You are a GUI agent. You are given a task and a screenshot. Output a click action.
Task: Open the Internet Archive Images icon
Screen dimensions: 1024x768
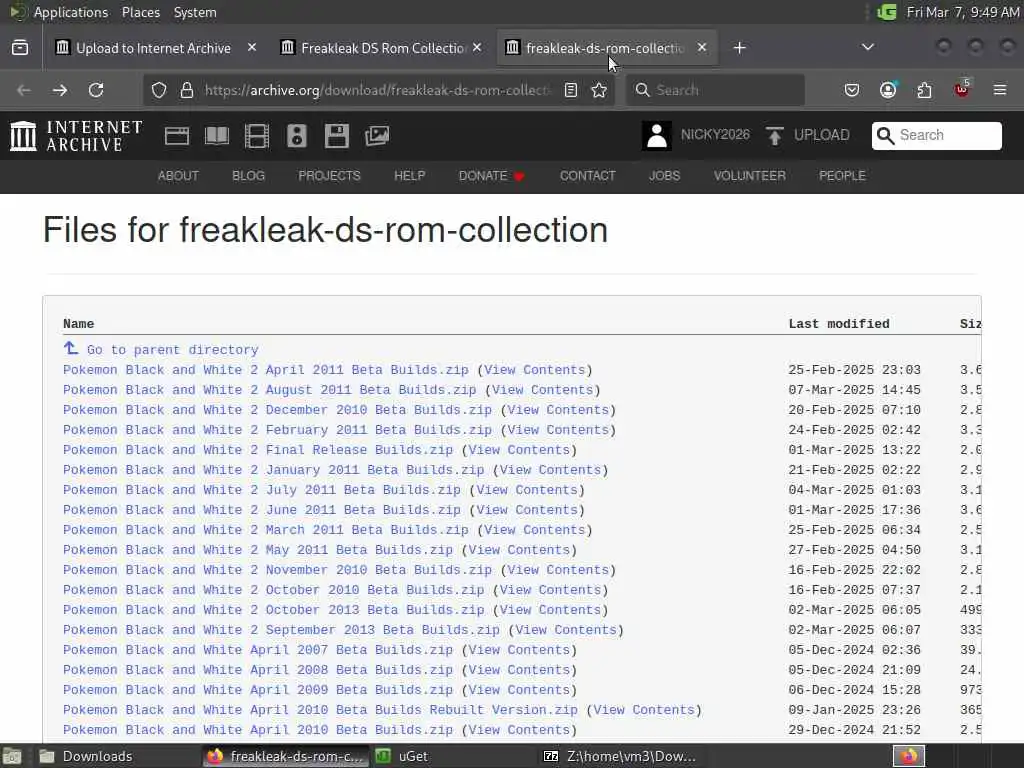click(x=377, y=136)
